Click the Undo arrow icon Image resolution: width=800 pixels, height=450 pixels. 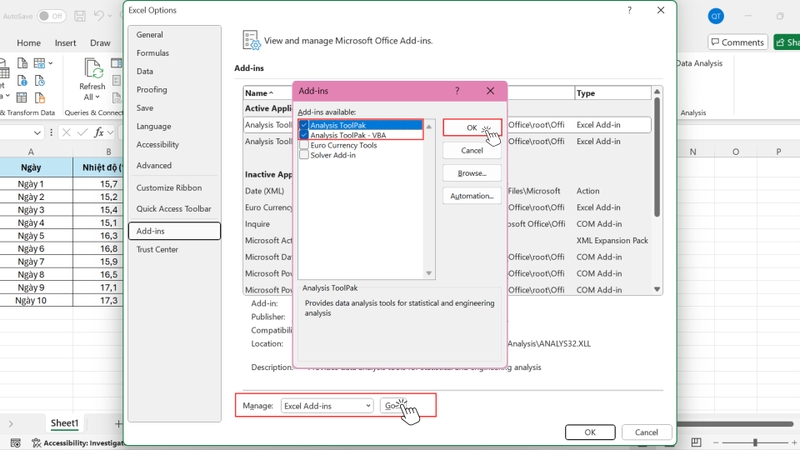99,16
